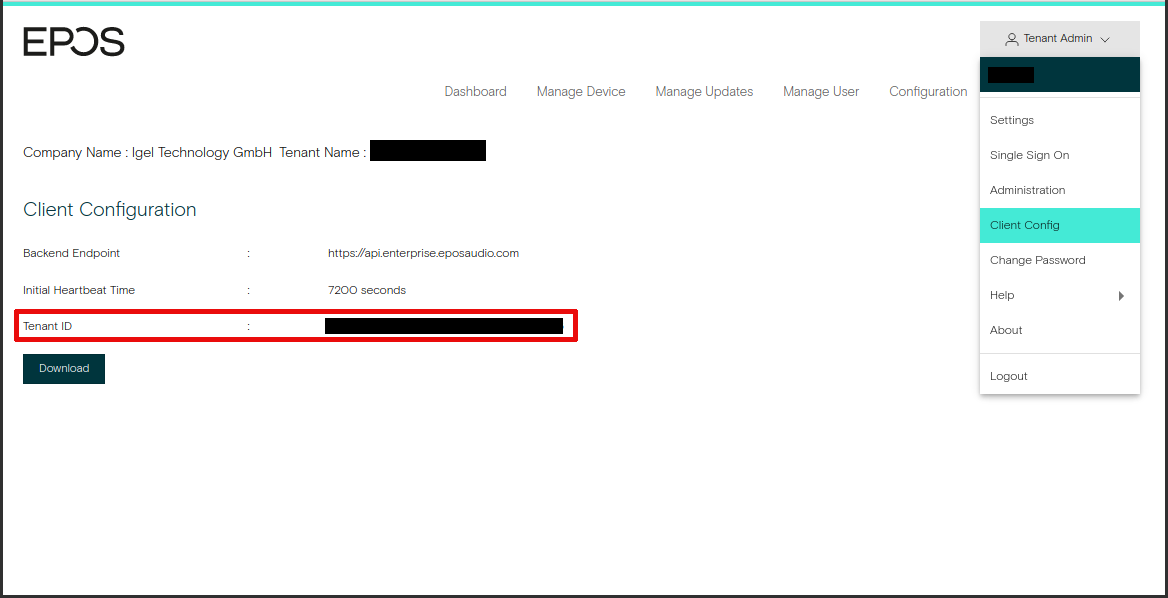Select the Configuration tab
The height and width of the screenshot is (598, 1168).
[928, 91]
